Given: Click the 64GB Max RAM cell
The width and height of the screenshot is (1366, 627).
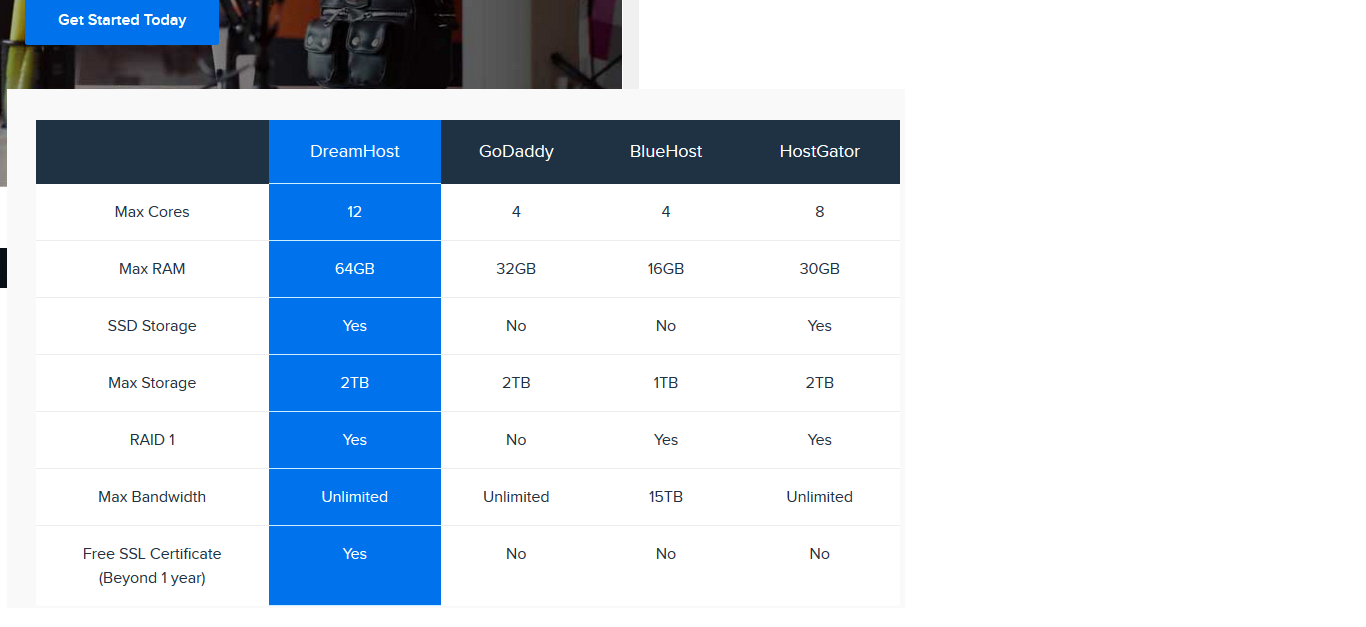Looking at the screenshot, I should [x=355, y=269].
